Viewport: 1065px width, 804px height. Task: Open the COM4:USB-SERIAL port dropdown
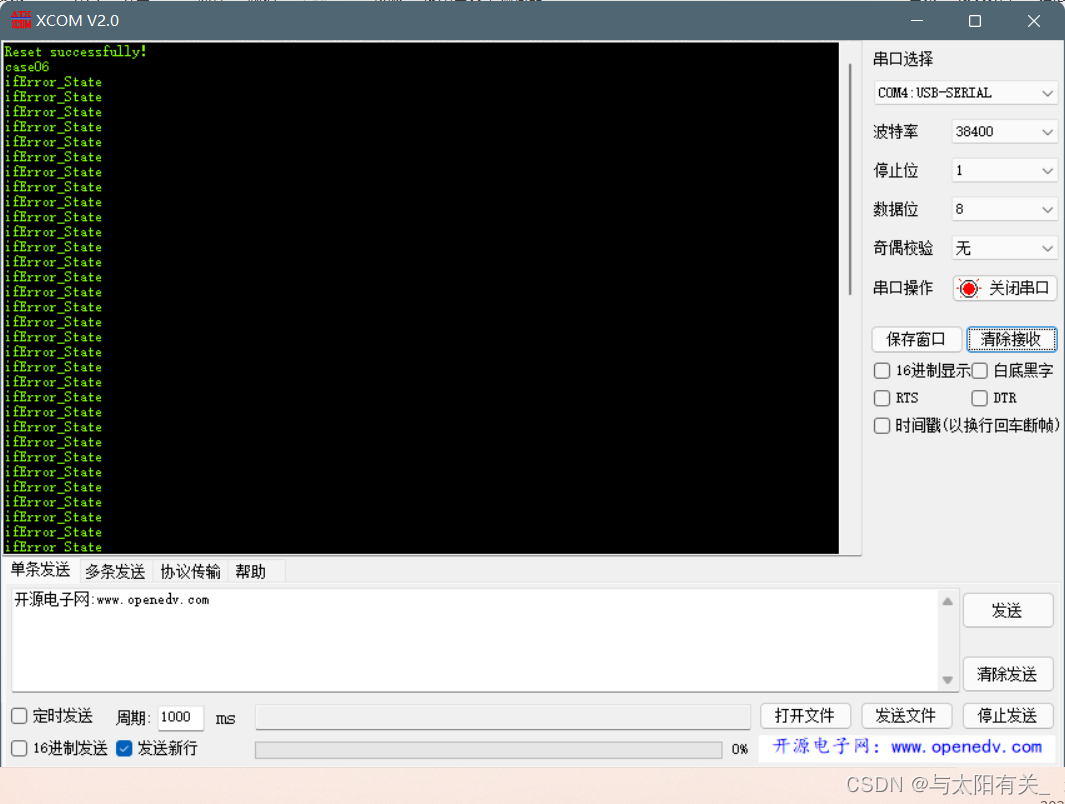coord(965,93)
